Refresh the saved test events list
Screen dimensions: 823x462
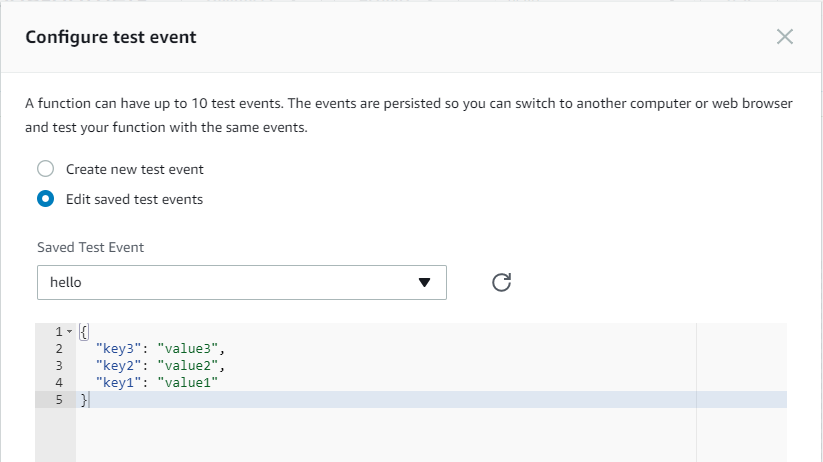tap(502, 283)
